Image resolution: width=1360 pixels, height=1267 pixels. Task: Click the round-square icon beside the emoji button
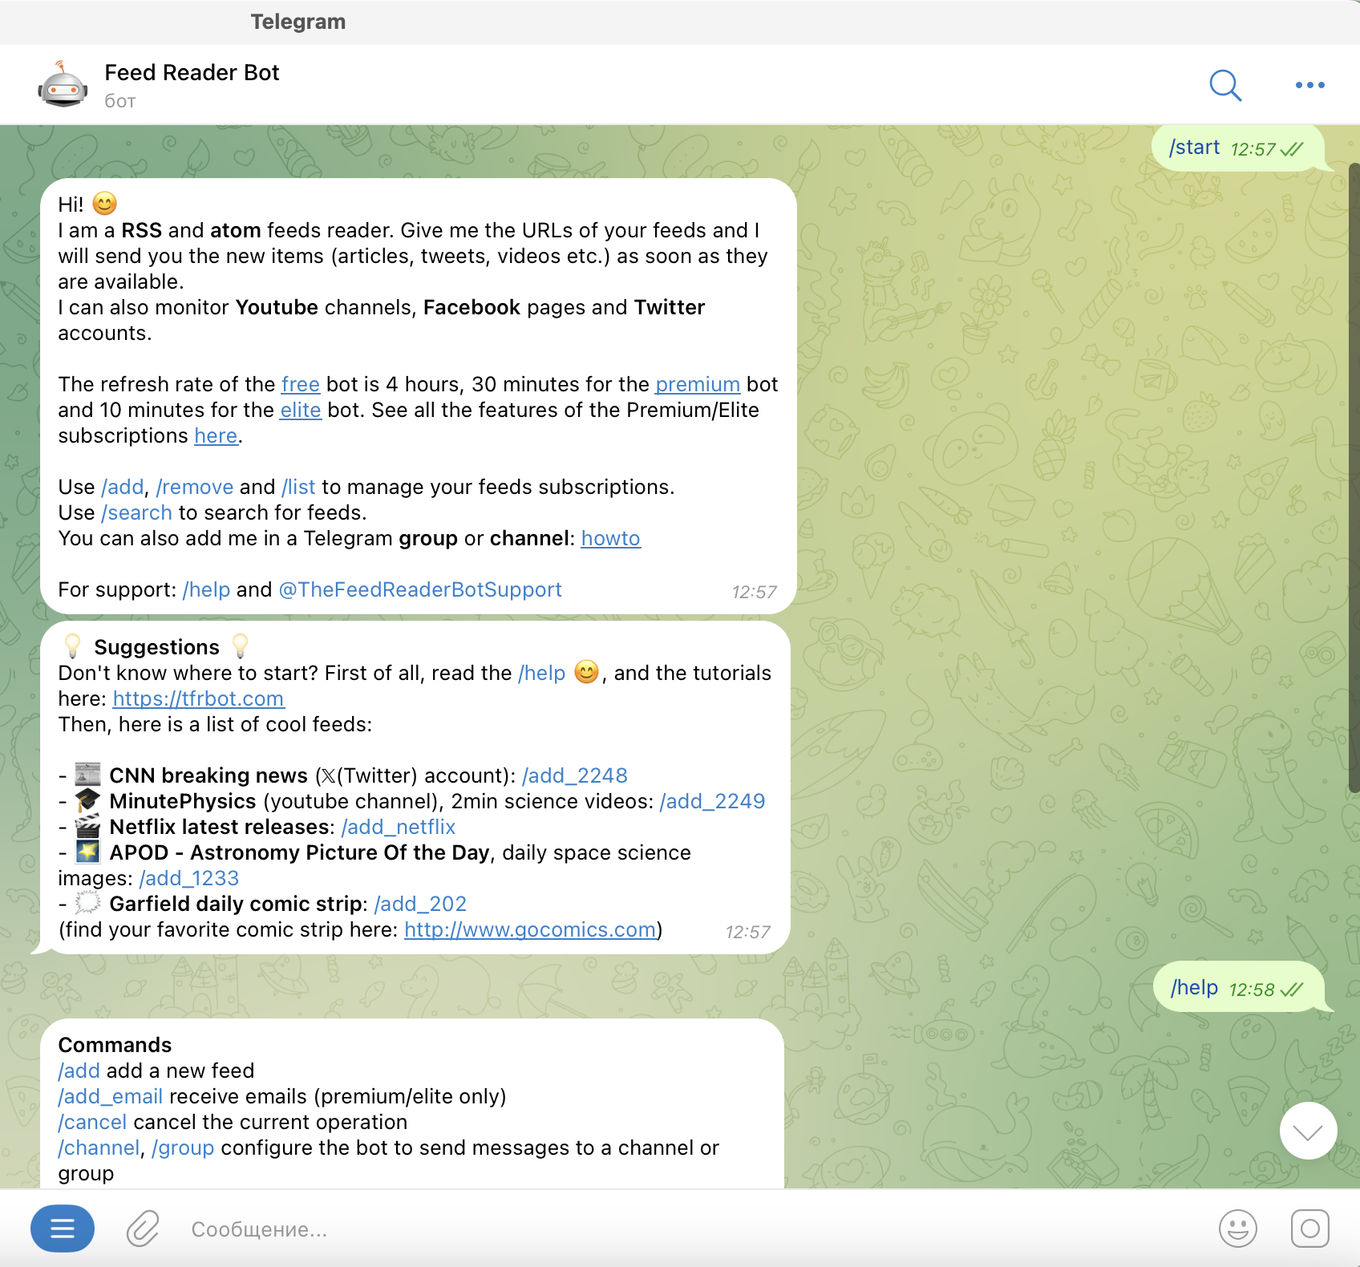[x=1309, y=1229]
